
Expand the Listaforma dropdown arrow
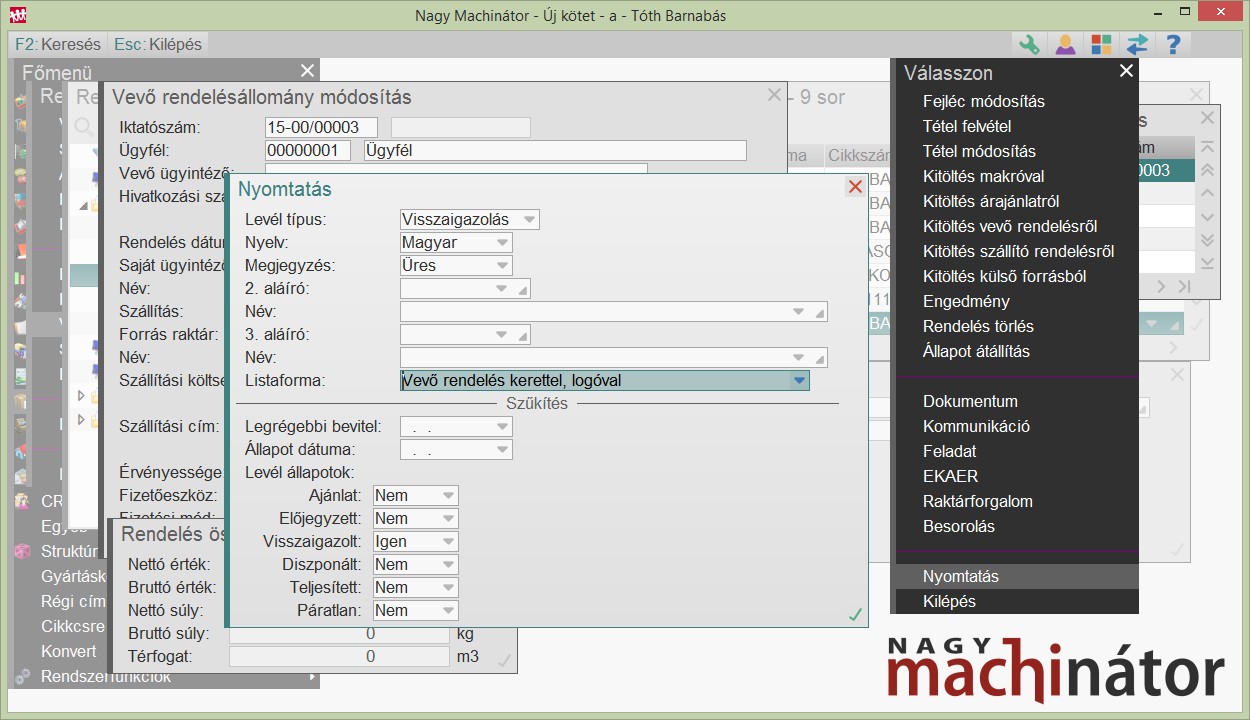point(798,380)
